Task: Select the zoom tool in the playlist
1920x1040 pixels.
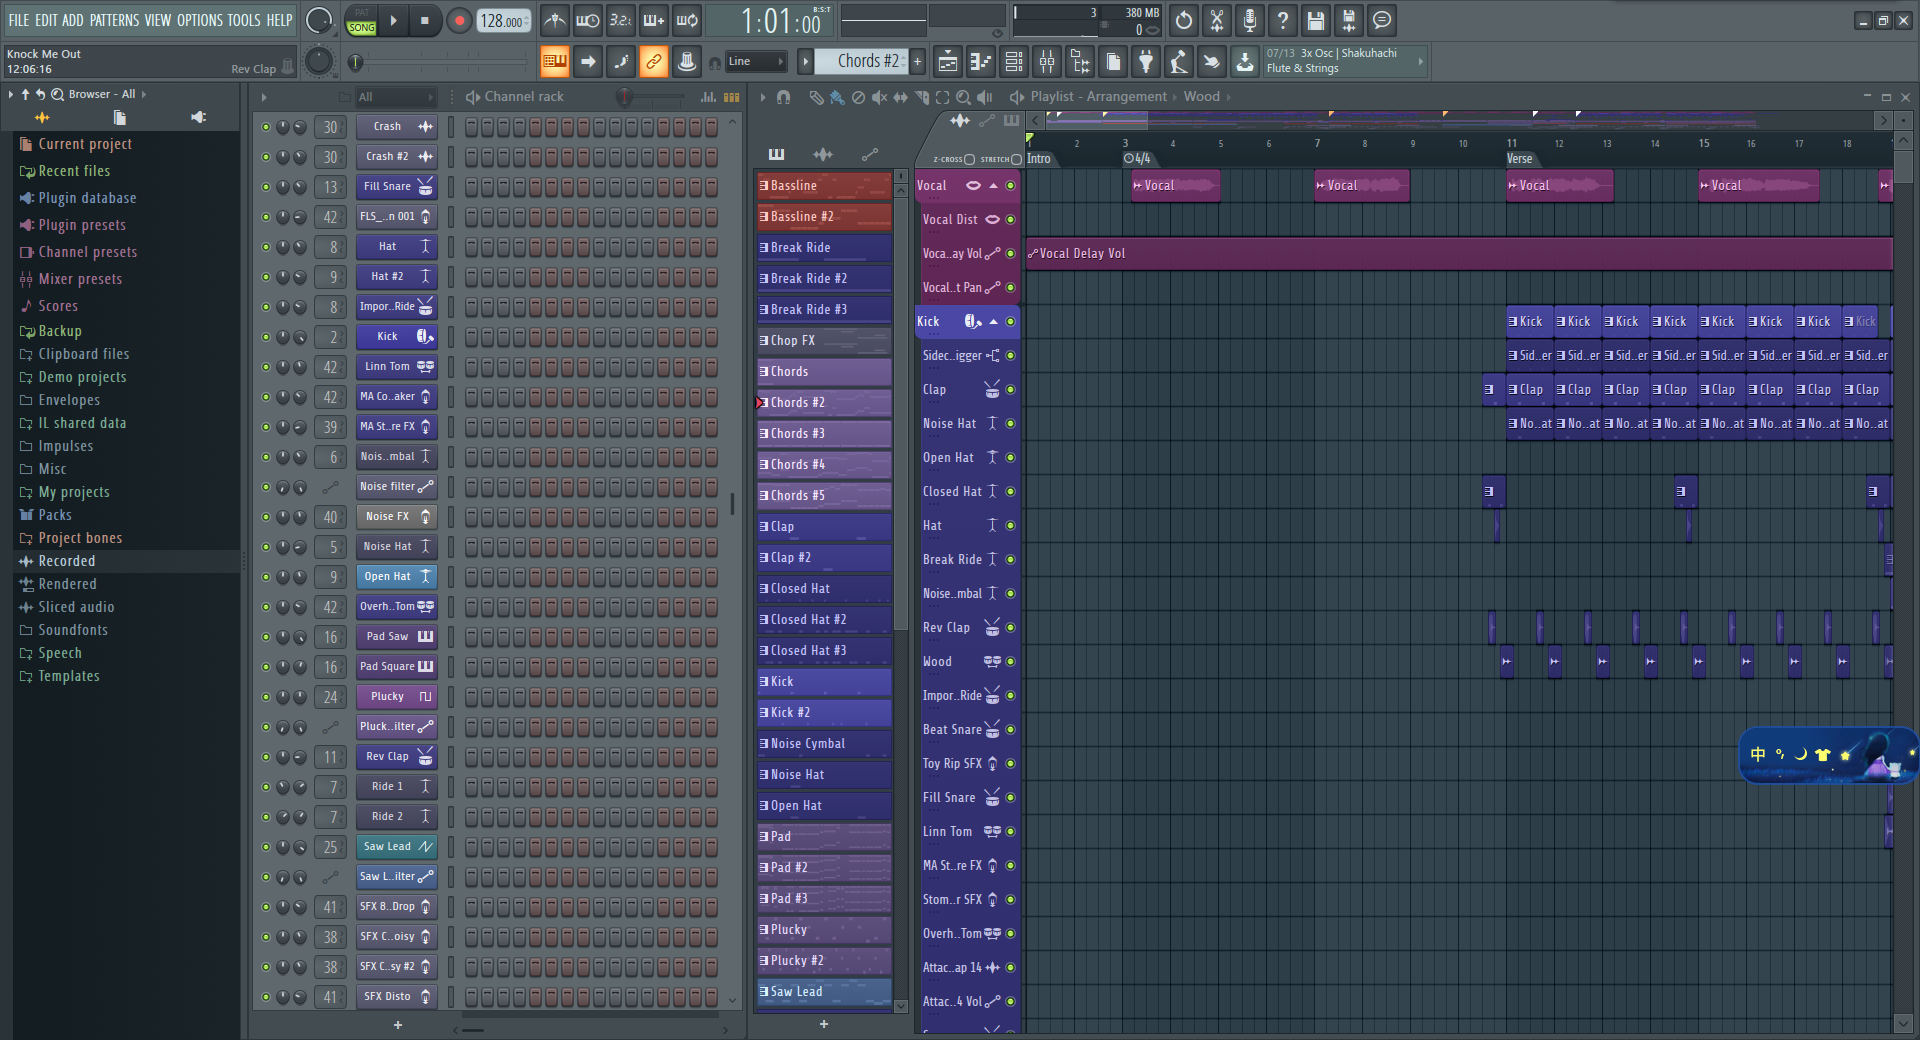Action: pyautogui.click(x=963, y=97)
